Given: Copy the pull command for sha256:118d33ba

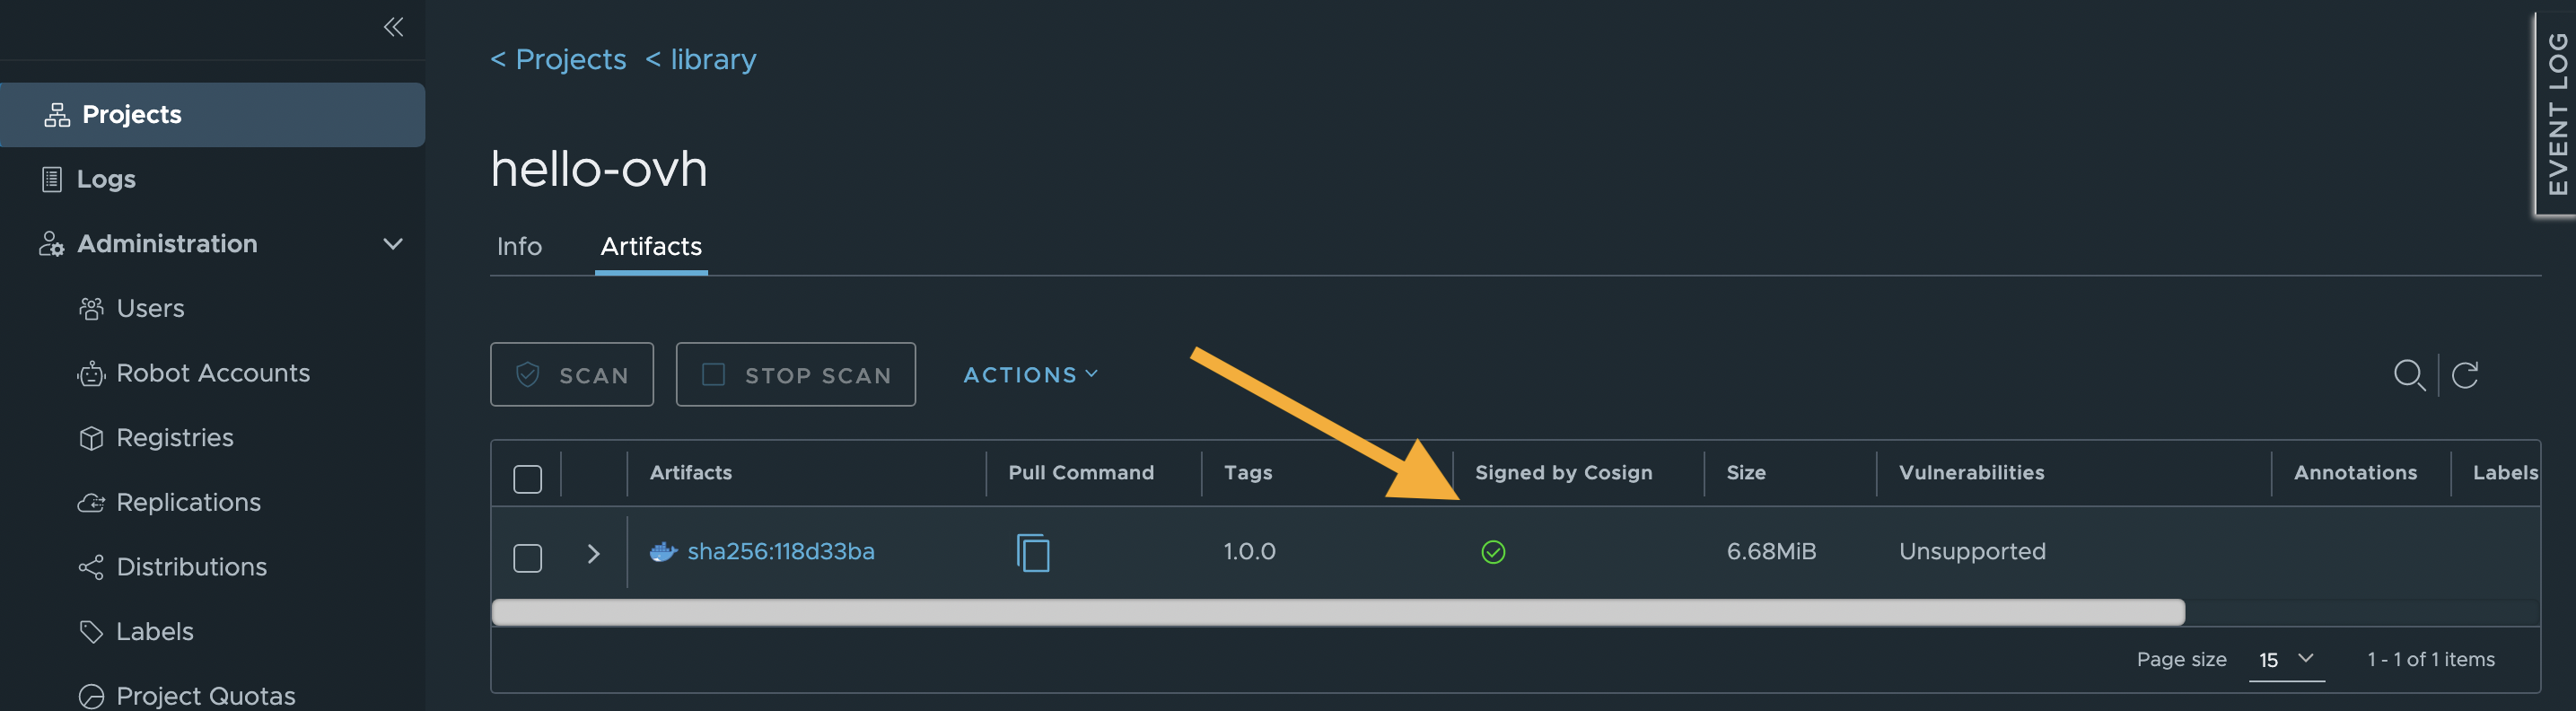Looking at the screenshot, I should [1032, 551].
